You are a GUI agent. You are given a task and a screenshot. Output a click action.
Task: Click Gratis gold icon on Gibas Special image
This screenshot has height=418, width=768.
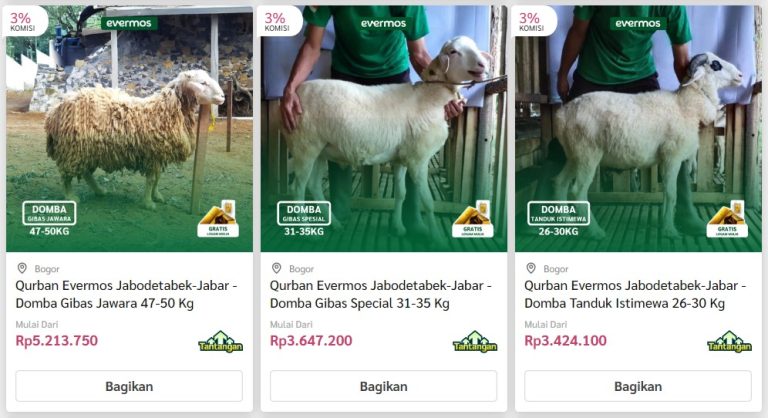473,219
